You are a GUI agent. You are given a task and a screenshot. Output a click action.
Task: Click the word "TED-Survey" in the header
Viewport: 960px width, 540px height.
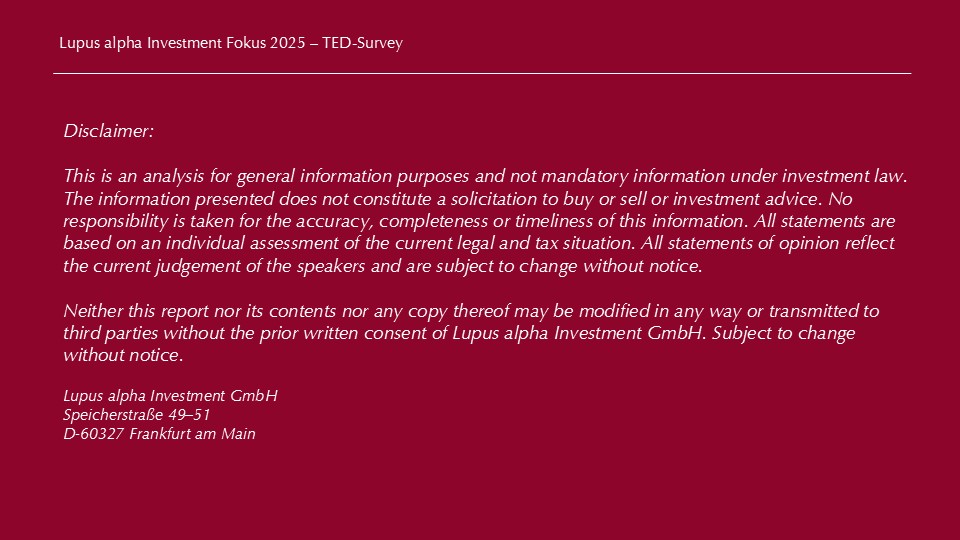pyautogui.click(x=362, y=44)
